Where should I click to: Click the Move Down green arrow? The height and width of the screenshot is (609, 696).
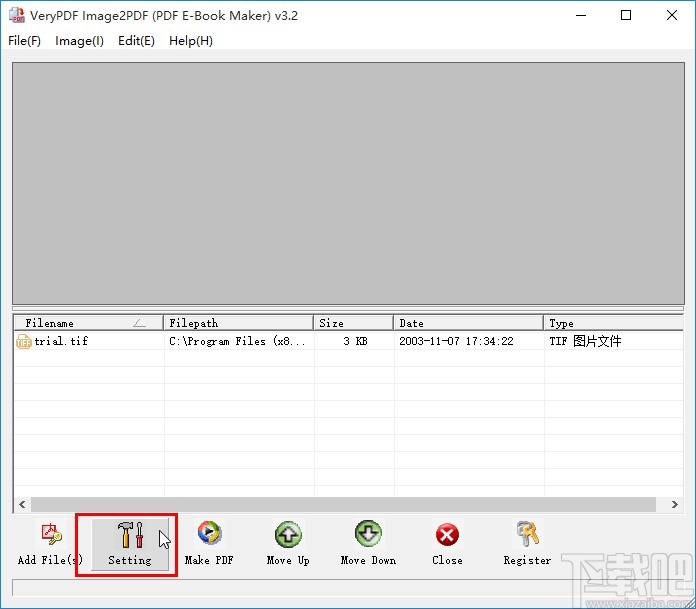click(368, 534)
